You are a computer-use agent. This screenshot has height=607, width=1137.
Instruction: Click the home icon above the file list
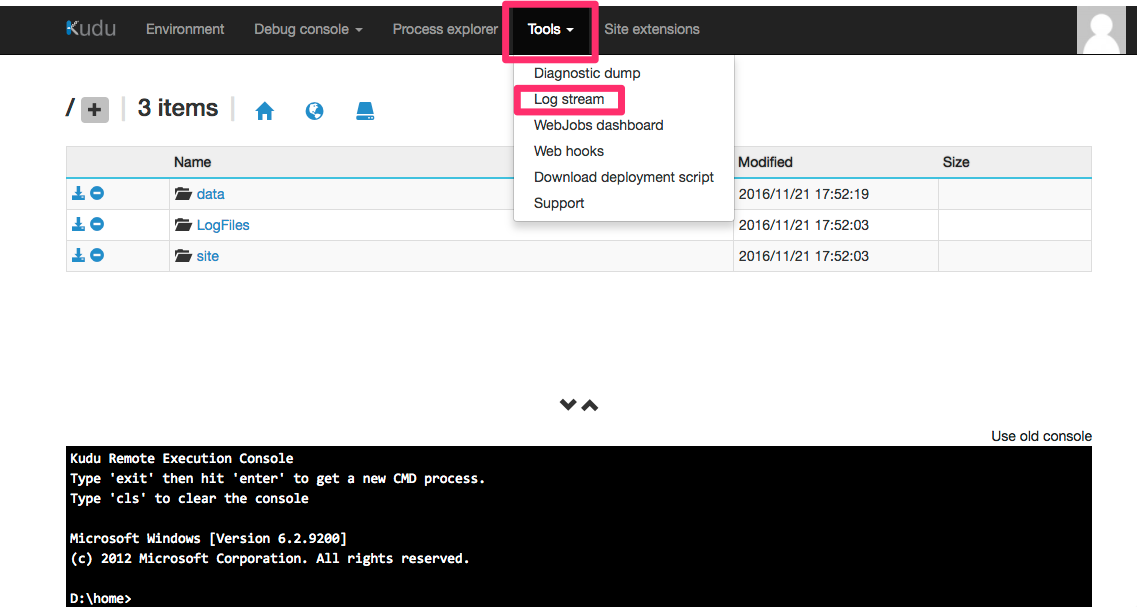pyautogui.click(x=264, y=110)
